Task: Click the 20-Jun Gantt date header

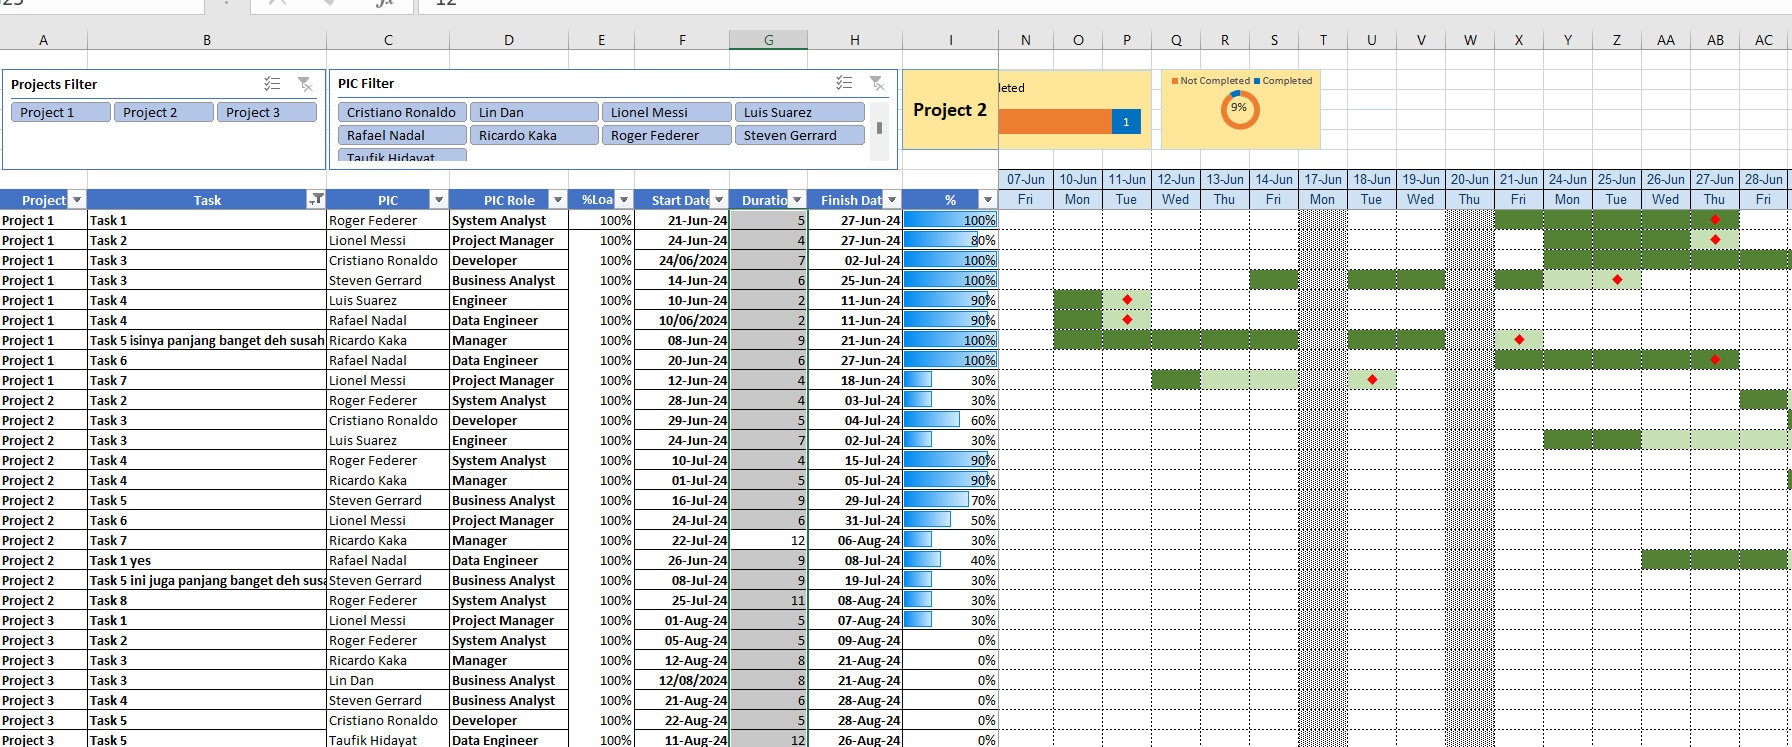Action: coord(1470,179)
